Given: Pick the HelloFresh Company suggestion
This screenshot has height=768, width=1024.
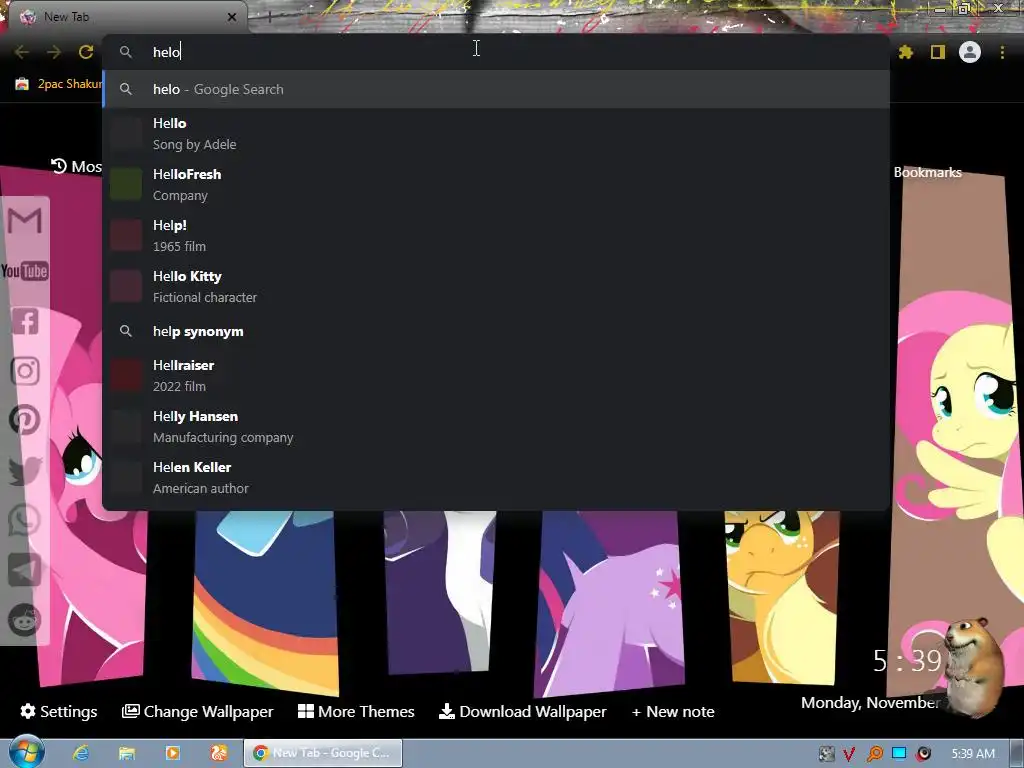Looking at the screenshot, I should pyautogui.click(x=496, y=185).
